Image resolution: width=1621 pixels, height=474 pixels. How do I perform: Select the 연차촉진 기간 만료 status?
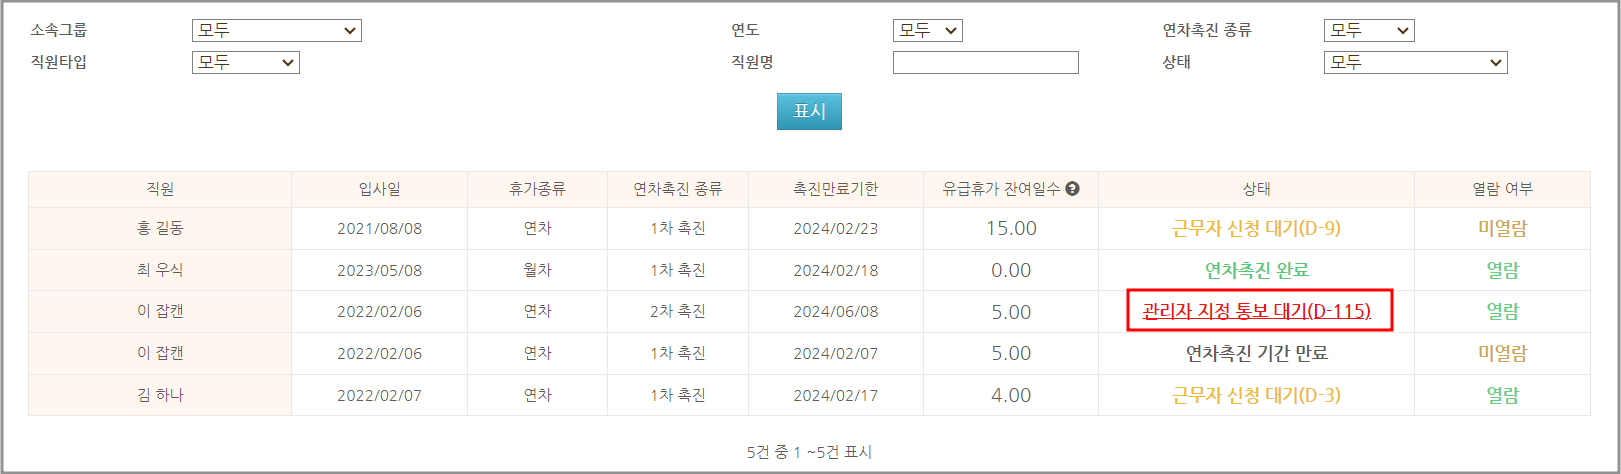(x=1256, y=353)
